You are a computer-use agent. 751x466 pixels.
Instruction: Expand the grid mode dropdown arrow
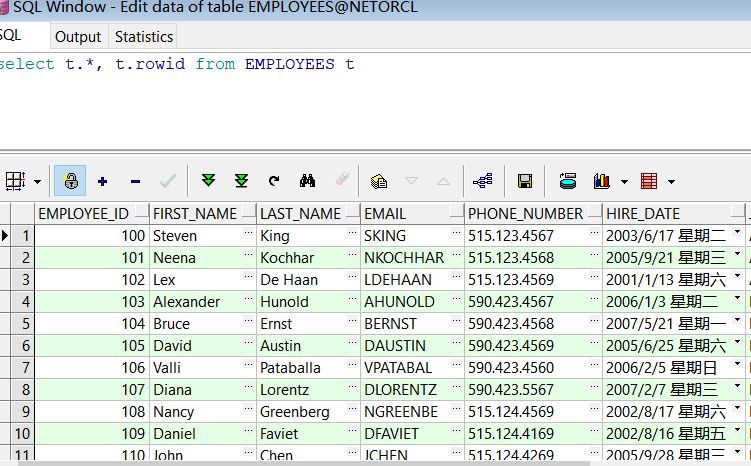[x=37, y=182]
